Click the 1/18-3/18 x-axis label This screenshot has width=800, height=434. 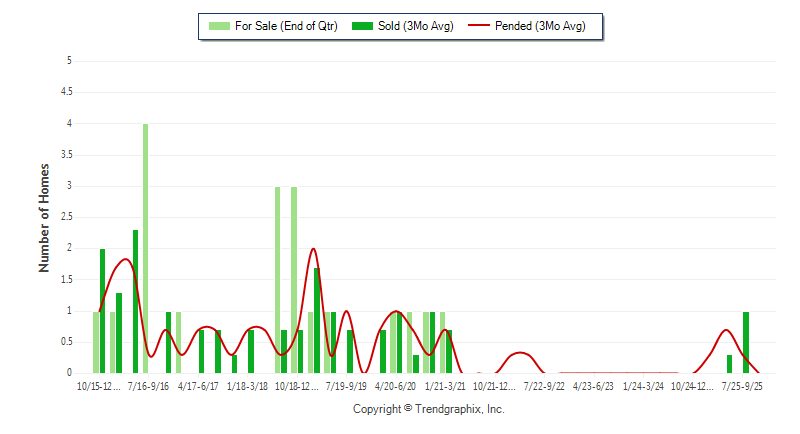click(247, 385)
